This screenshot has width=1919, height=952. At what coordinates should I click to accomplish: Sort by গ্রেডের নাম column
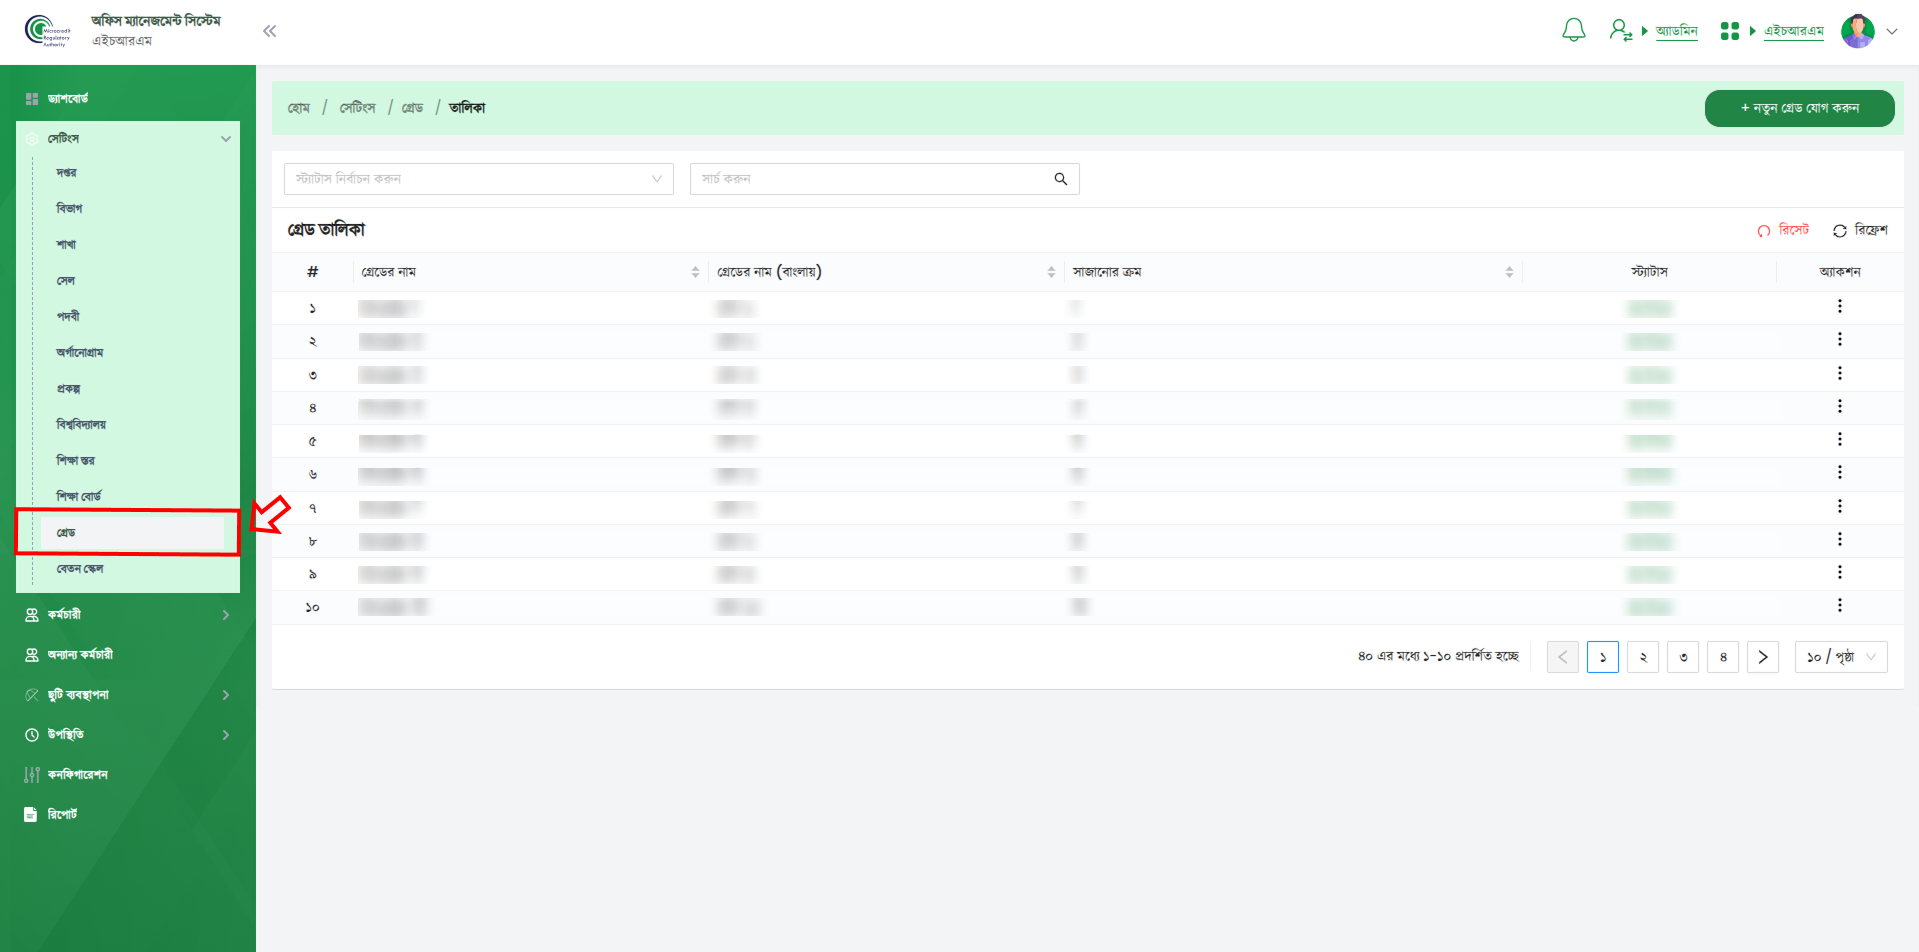695,272
